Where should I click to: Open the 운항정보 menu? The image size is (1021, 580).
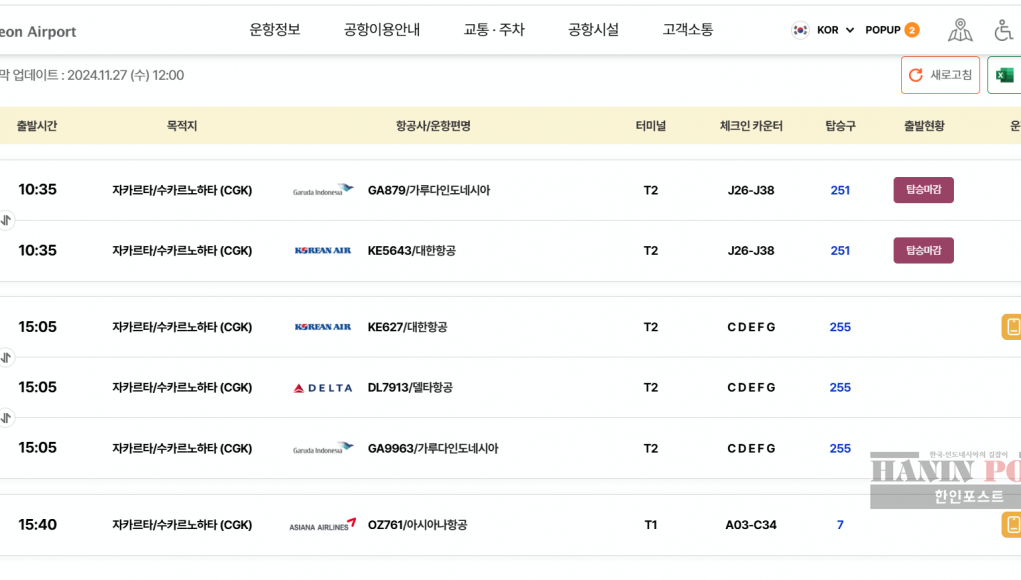tap(275, 30)
